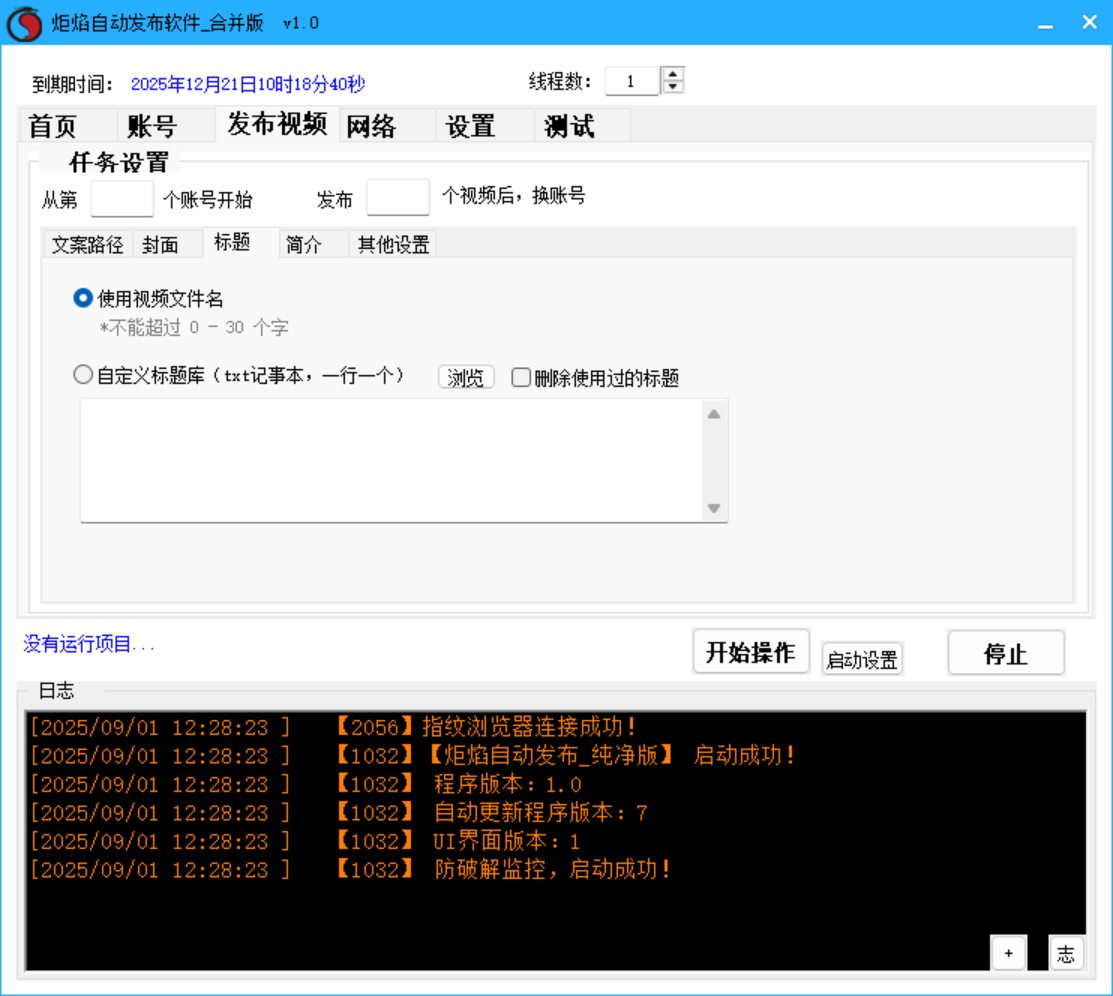Click log line 防破解监控，启动成功
Image resolution: width=1113 pixels, height=996 pixels.
tap(350, 870)
